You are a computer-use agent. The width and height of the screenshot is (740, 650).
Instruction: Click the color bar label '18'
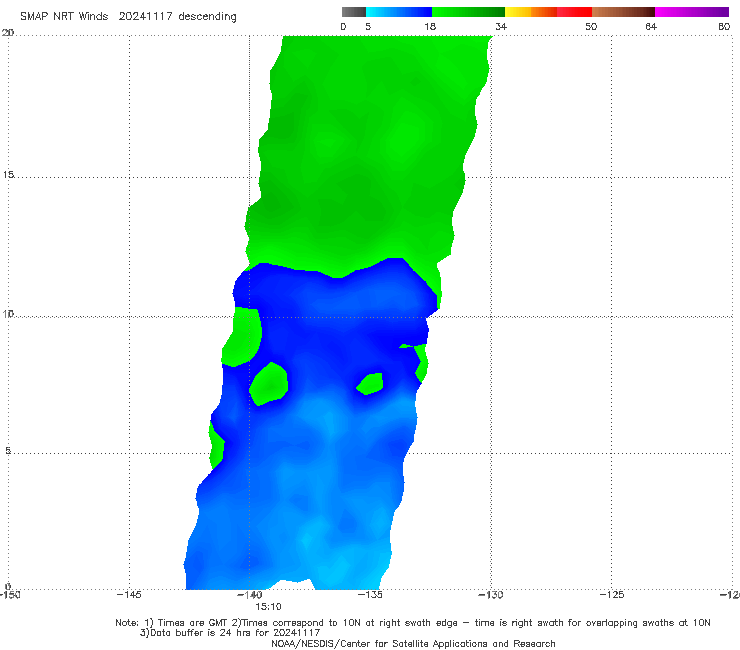click(430, 26)
